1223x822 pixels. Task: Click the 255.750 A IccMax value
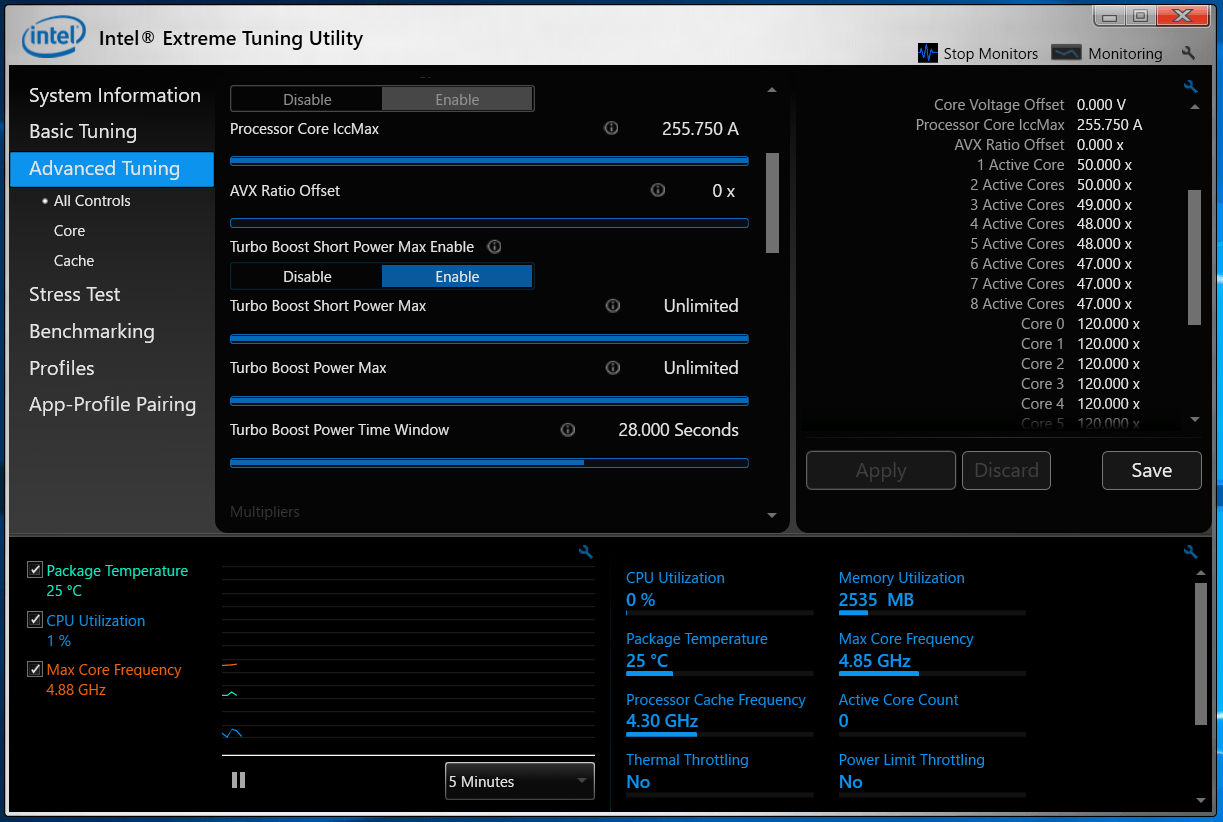700,129
